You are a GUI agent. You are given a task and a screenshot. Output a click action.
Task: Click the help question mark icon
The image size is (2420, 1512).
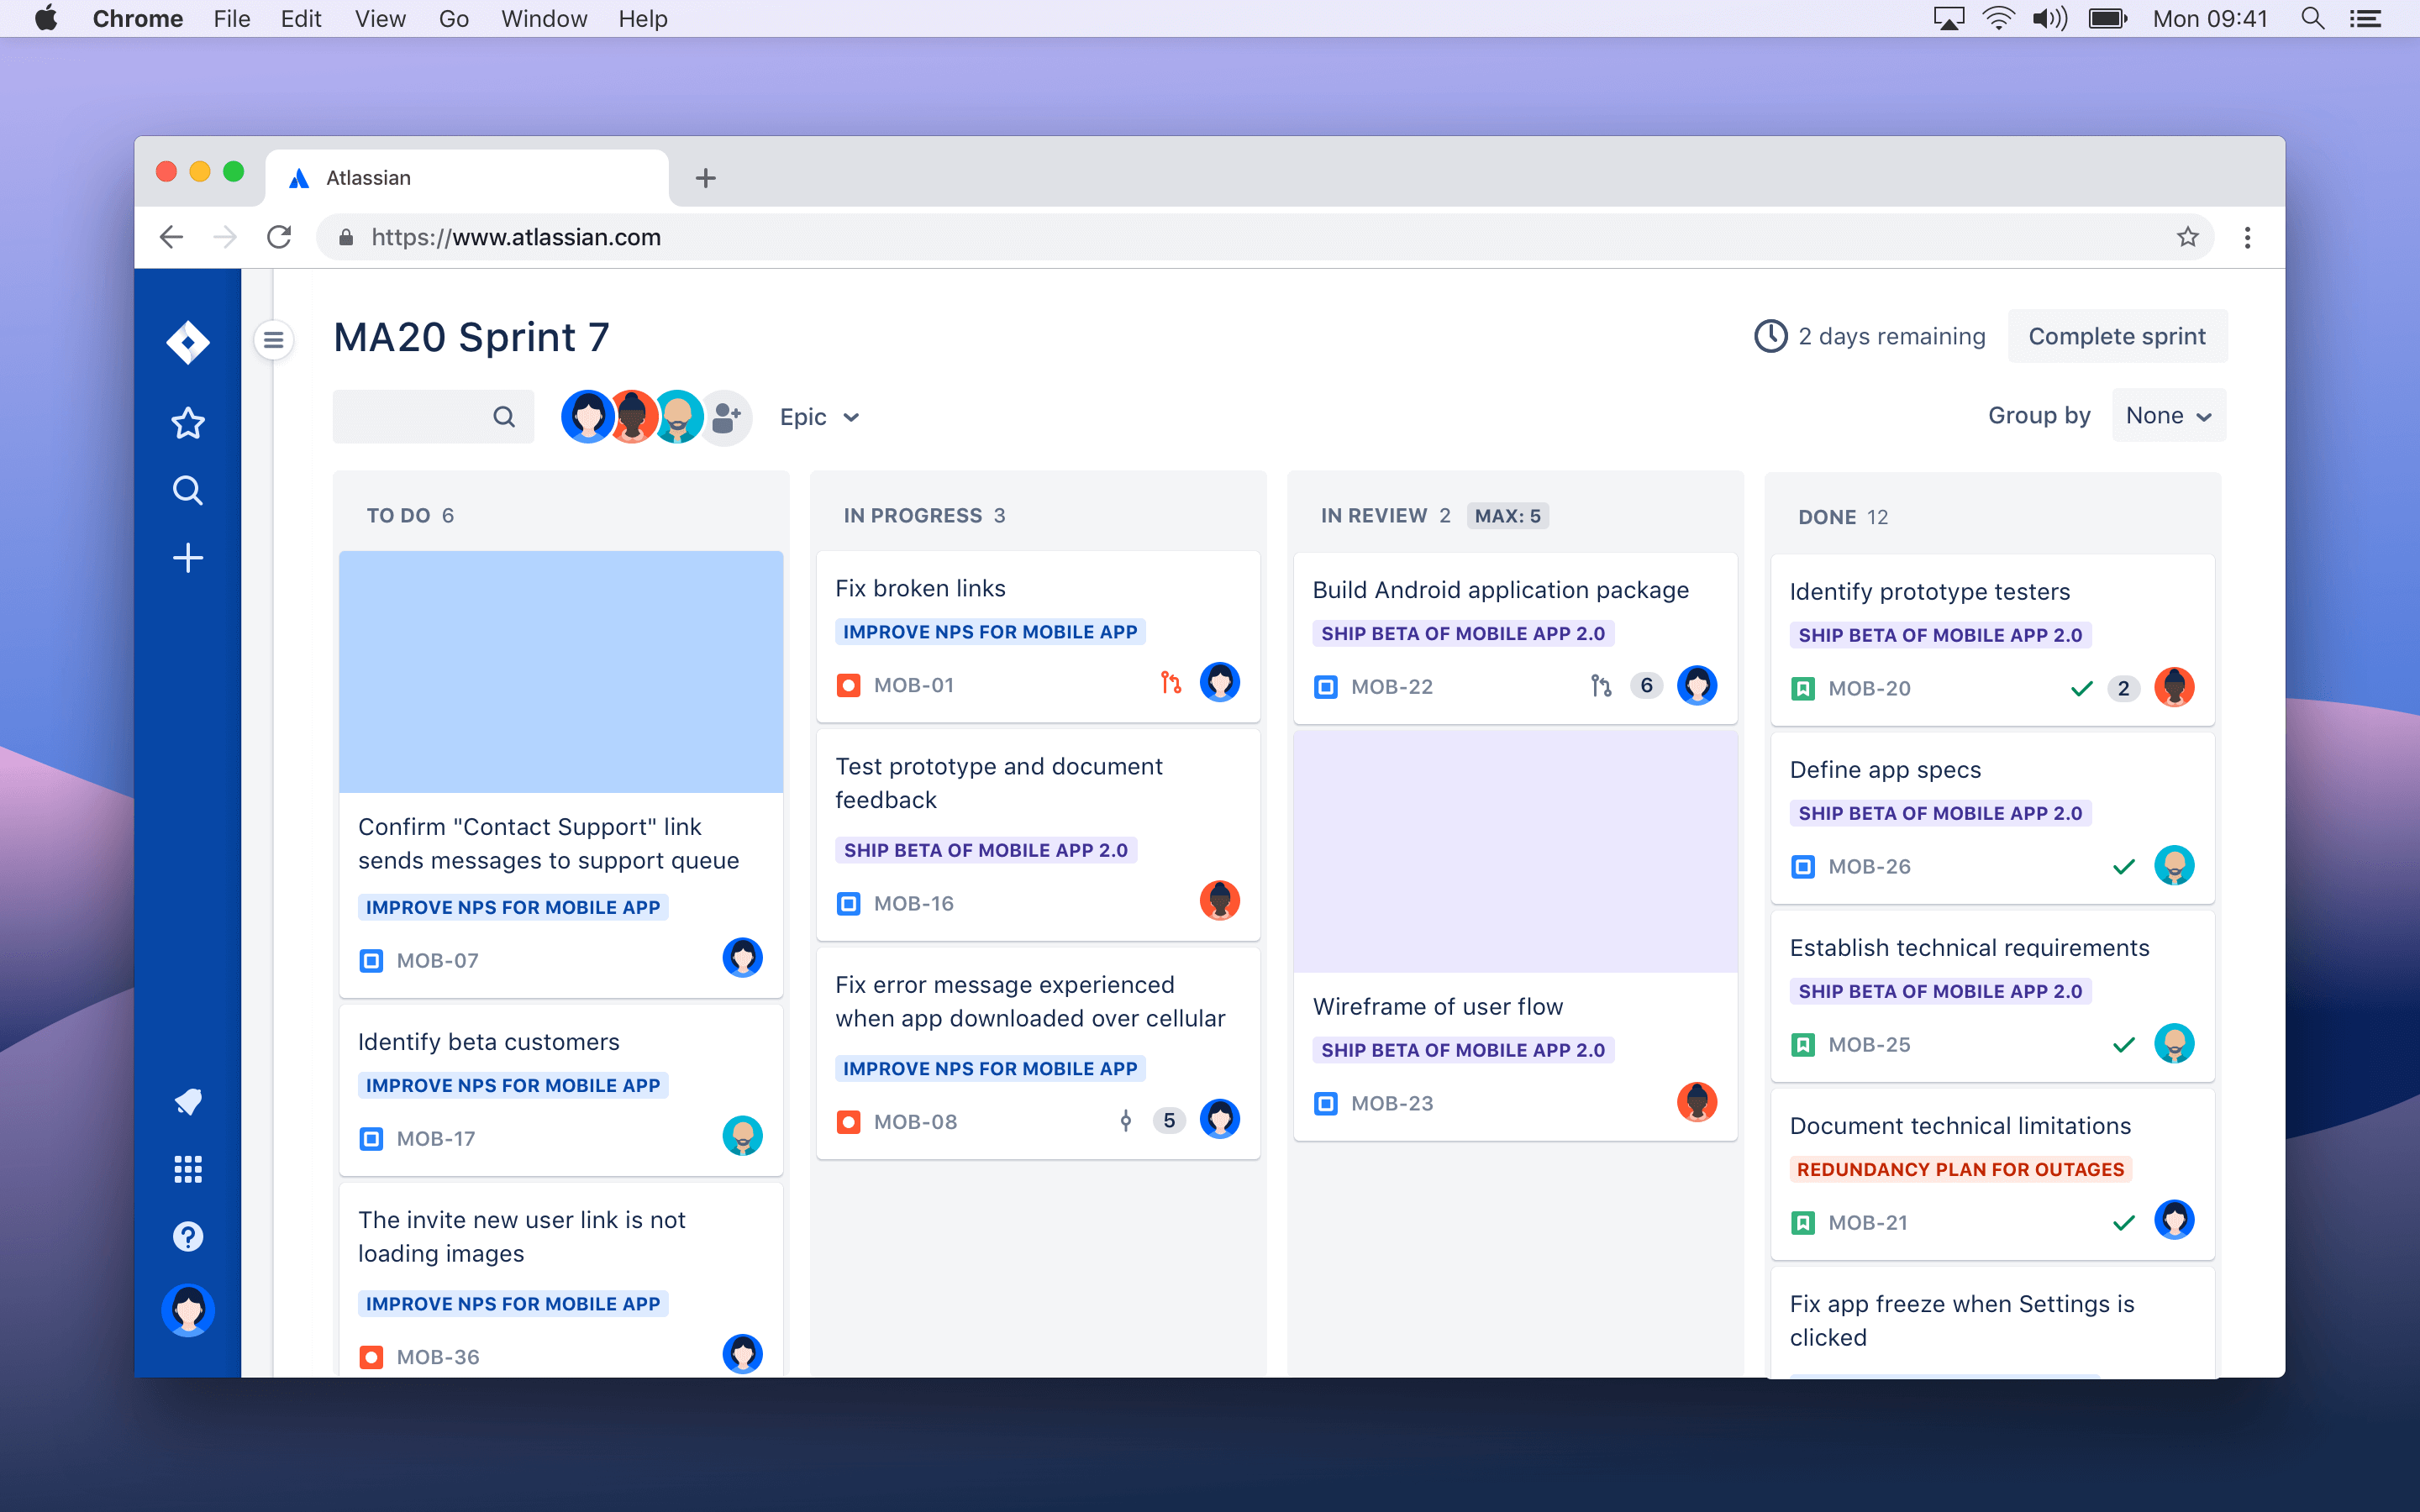pyautogui.click(x=187, y=1236)
